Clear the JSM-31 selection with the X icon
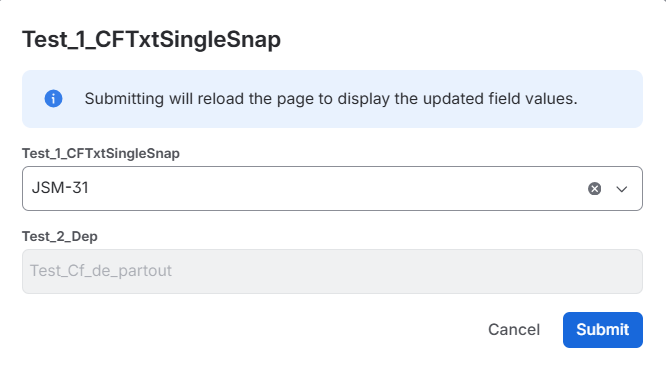The image size is (666, 370). pyautogui.click(x=594, y=189)
